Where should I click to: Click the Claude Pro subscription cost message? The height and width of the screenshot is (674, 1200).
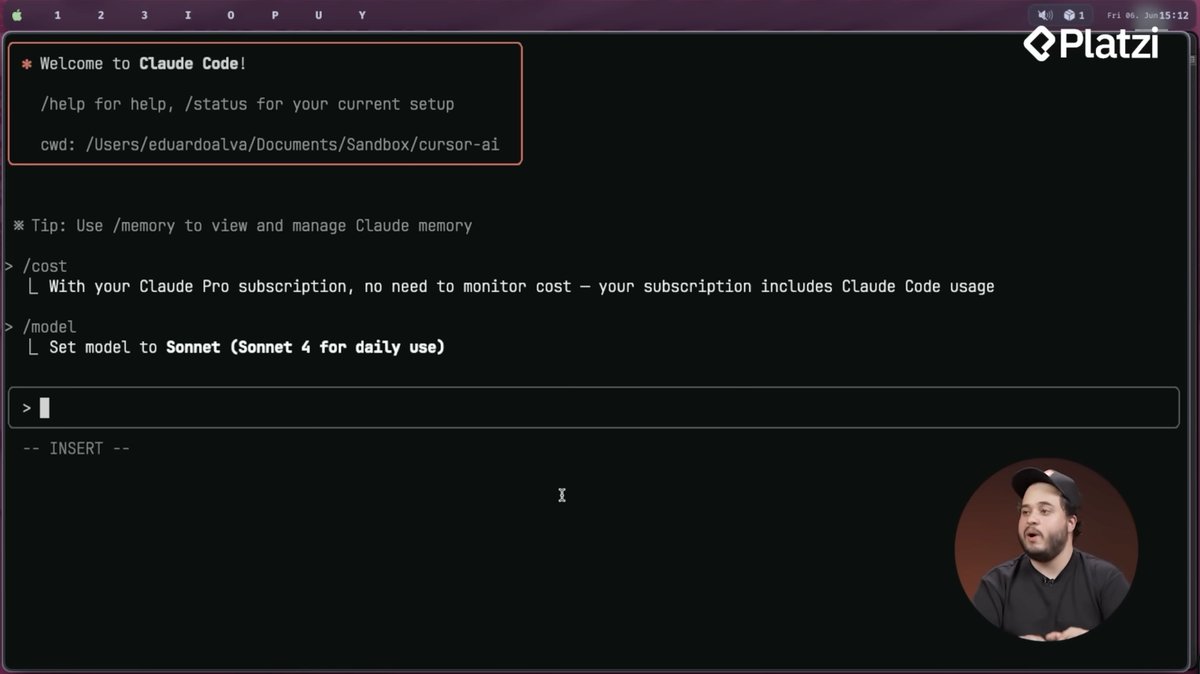(x=521, y=287)
